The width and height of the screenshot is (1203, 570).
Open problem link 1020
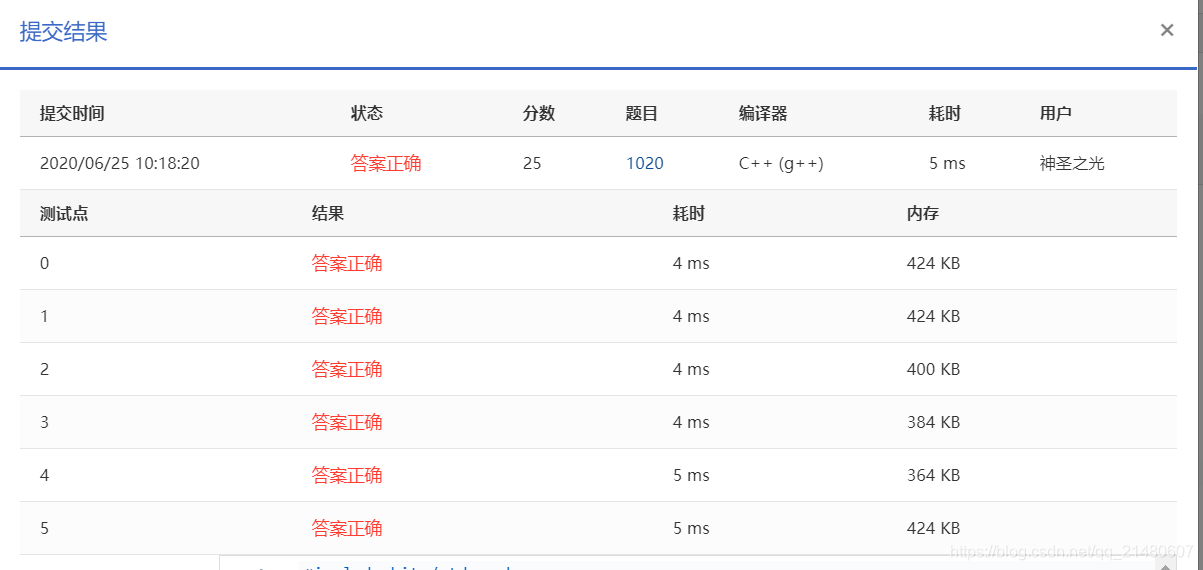[645, 163]
